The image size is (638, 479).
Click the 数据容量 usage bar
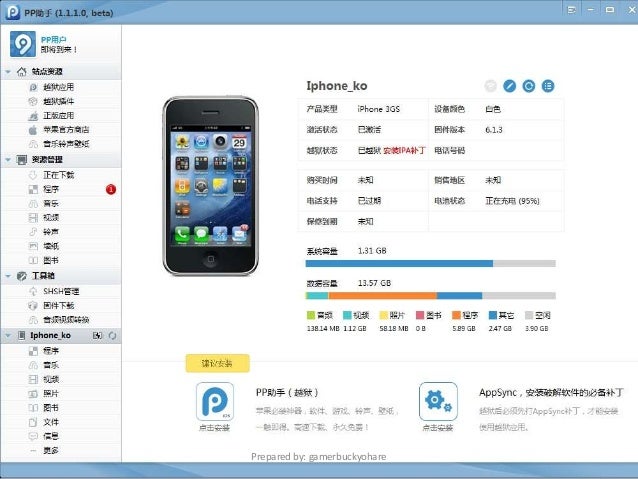tap(430, 296)
